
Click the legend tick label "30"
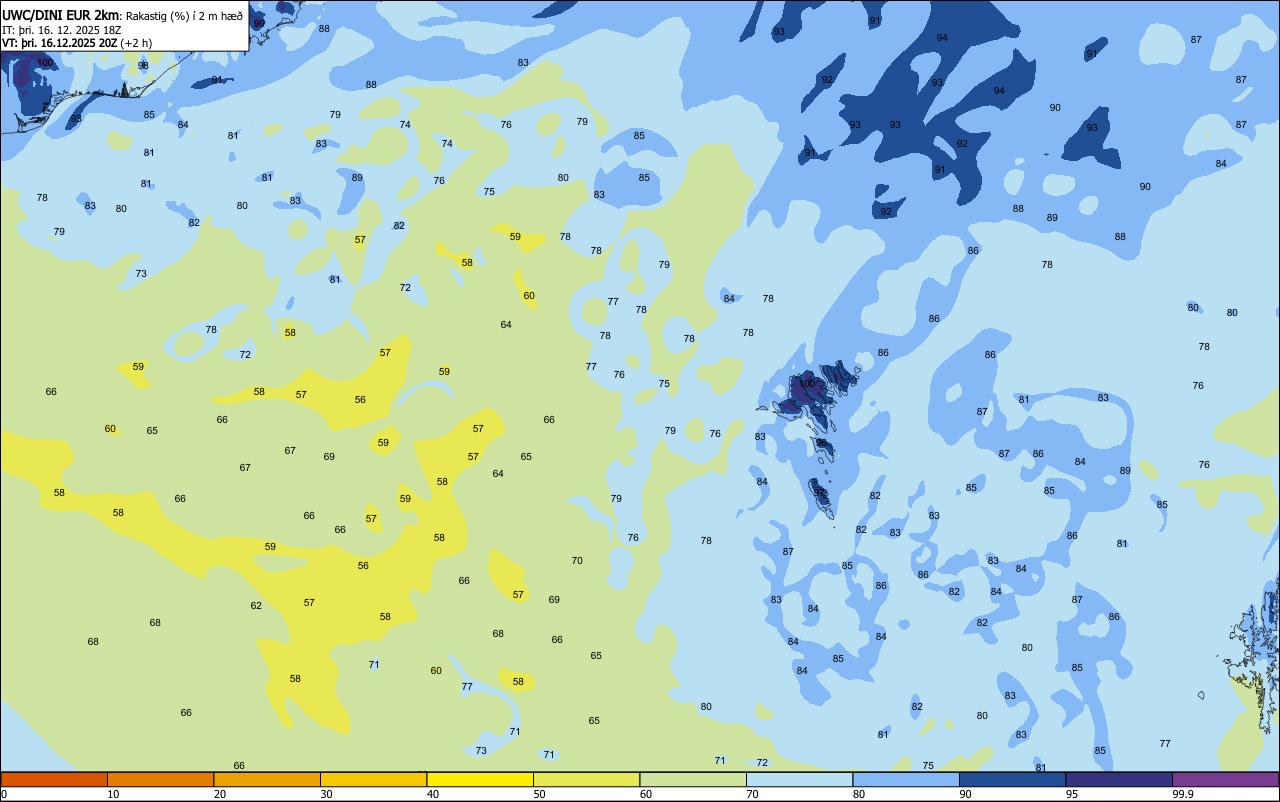(x=326, y=794)
